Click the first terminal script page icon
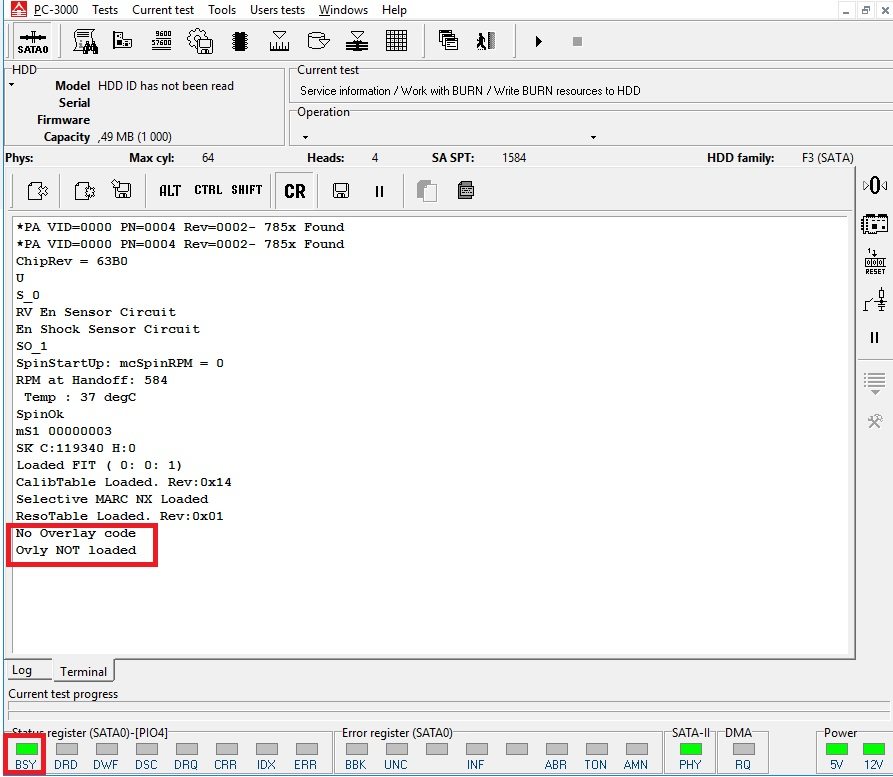Screen dimensions: 893x777 point(38,190)
